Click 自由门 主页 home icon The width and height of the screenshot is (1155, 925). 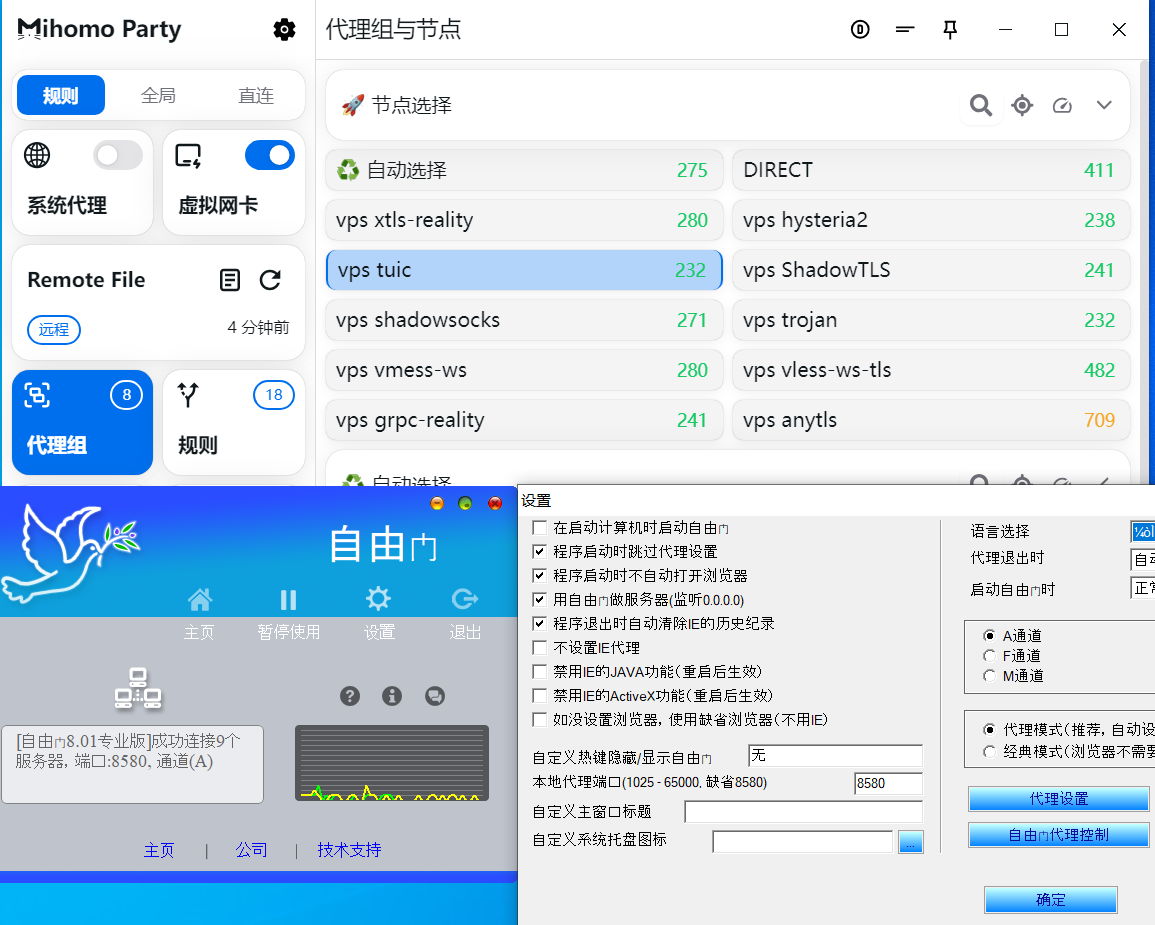pos(200,599)
